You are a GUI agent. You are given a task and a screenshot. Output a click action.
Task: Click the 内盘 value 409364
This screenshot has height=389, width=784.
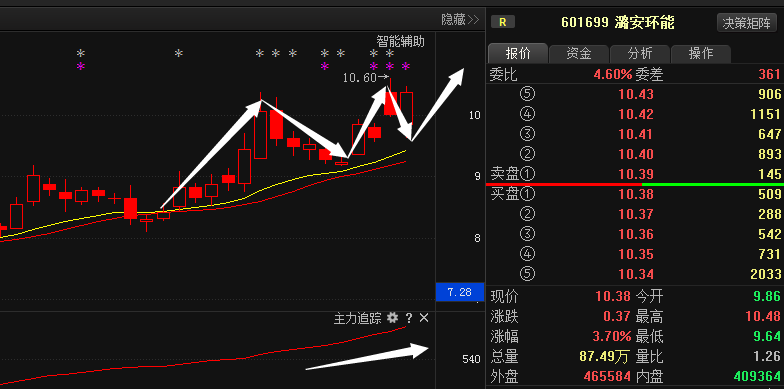pos(757,376)
